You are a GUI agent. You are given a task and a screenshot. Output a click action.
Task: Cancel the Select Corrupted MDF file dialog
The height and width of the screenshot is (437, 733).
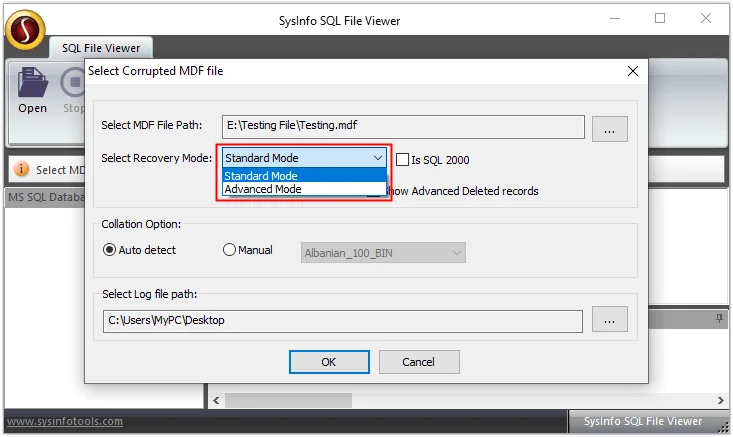coord(419,362)
